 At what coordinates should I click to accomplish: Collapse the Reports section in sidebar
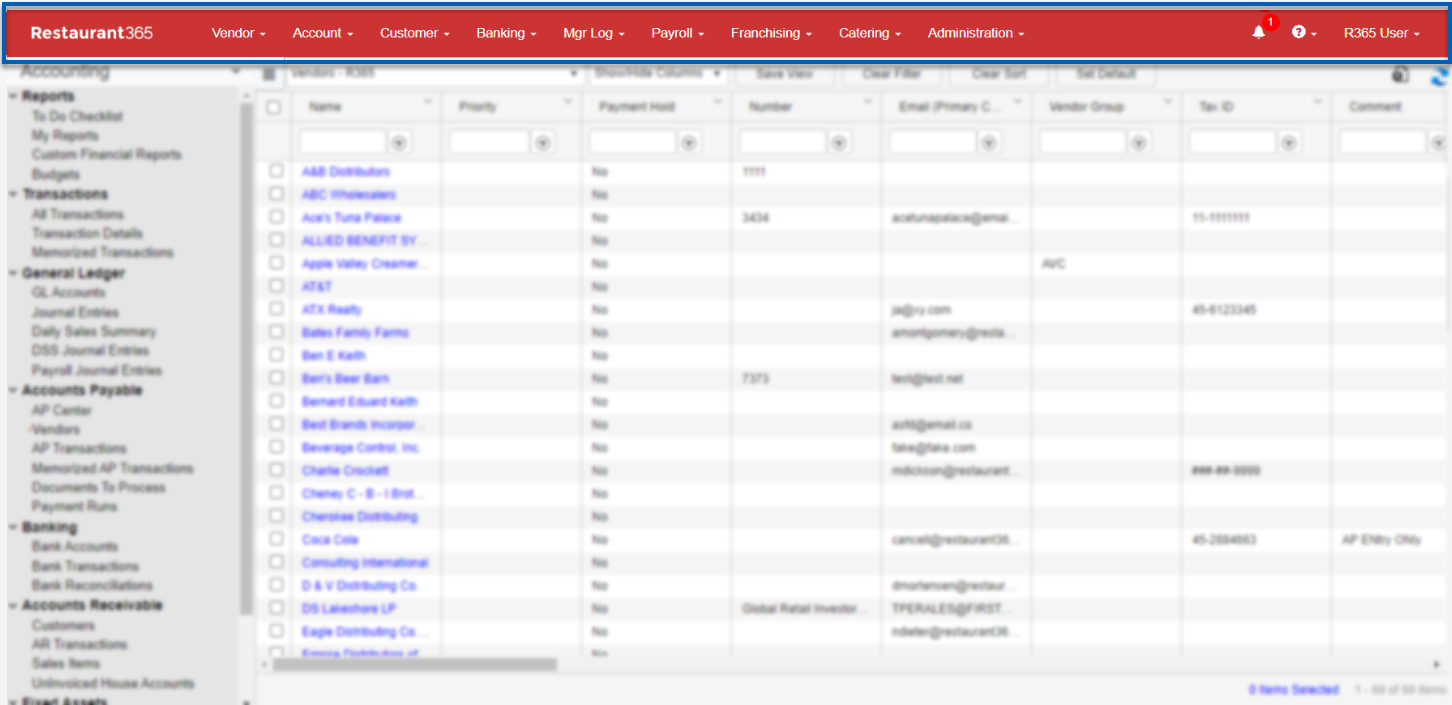pyautogui.click(x=13, y=97)
